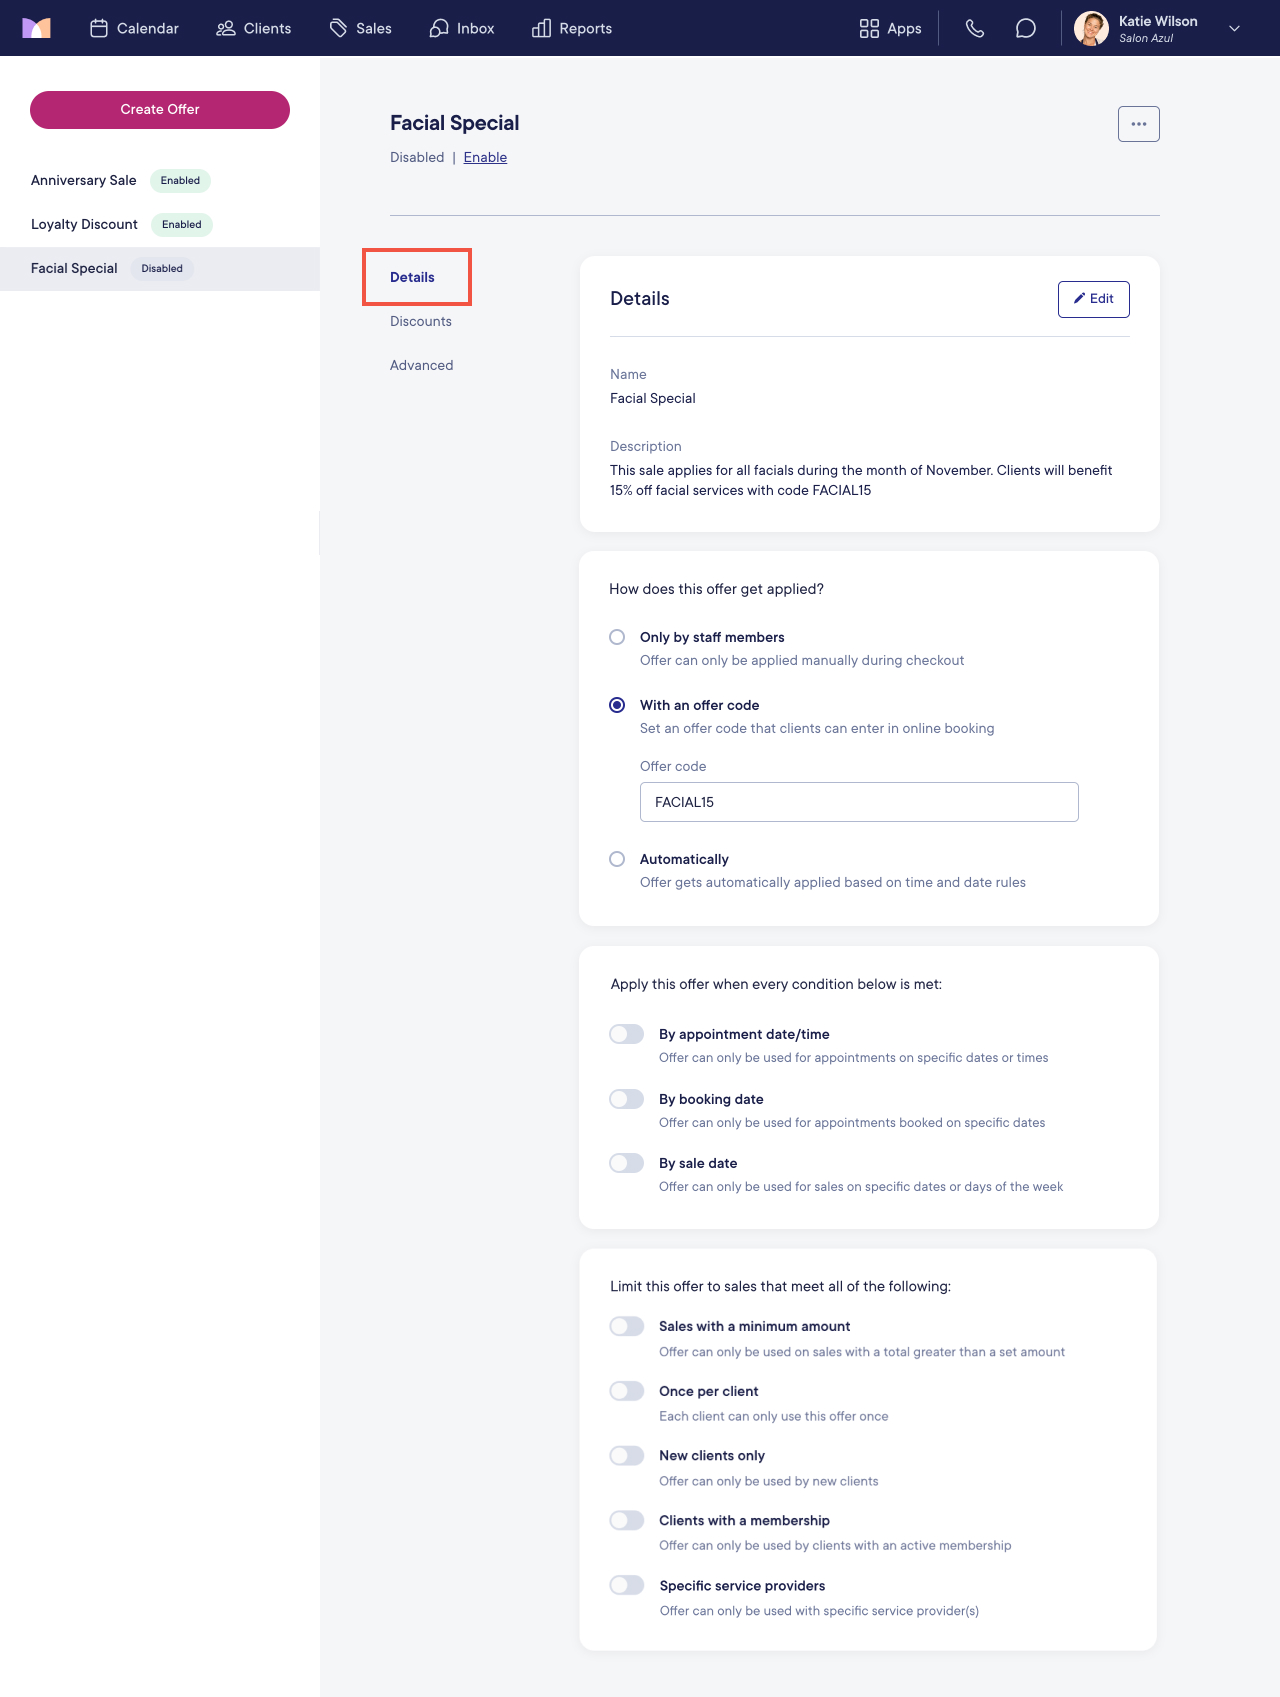Click Katie Wilson's profile avatar
The height and width of the screenshot is (1697, 1280).
tap(1091, 28)
